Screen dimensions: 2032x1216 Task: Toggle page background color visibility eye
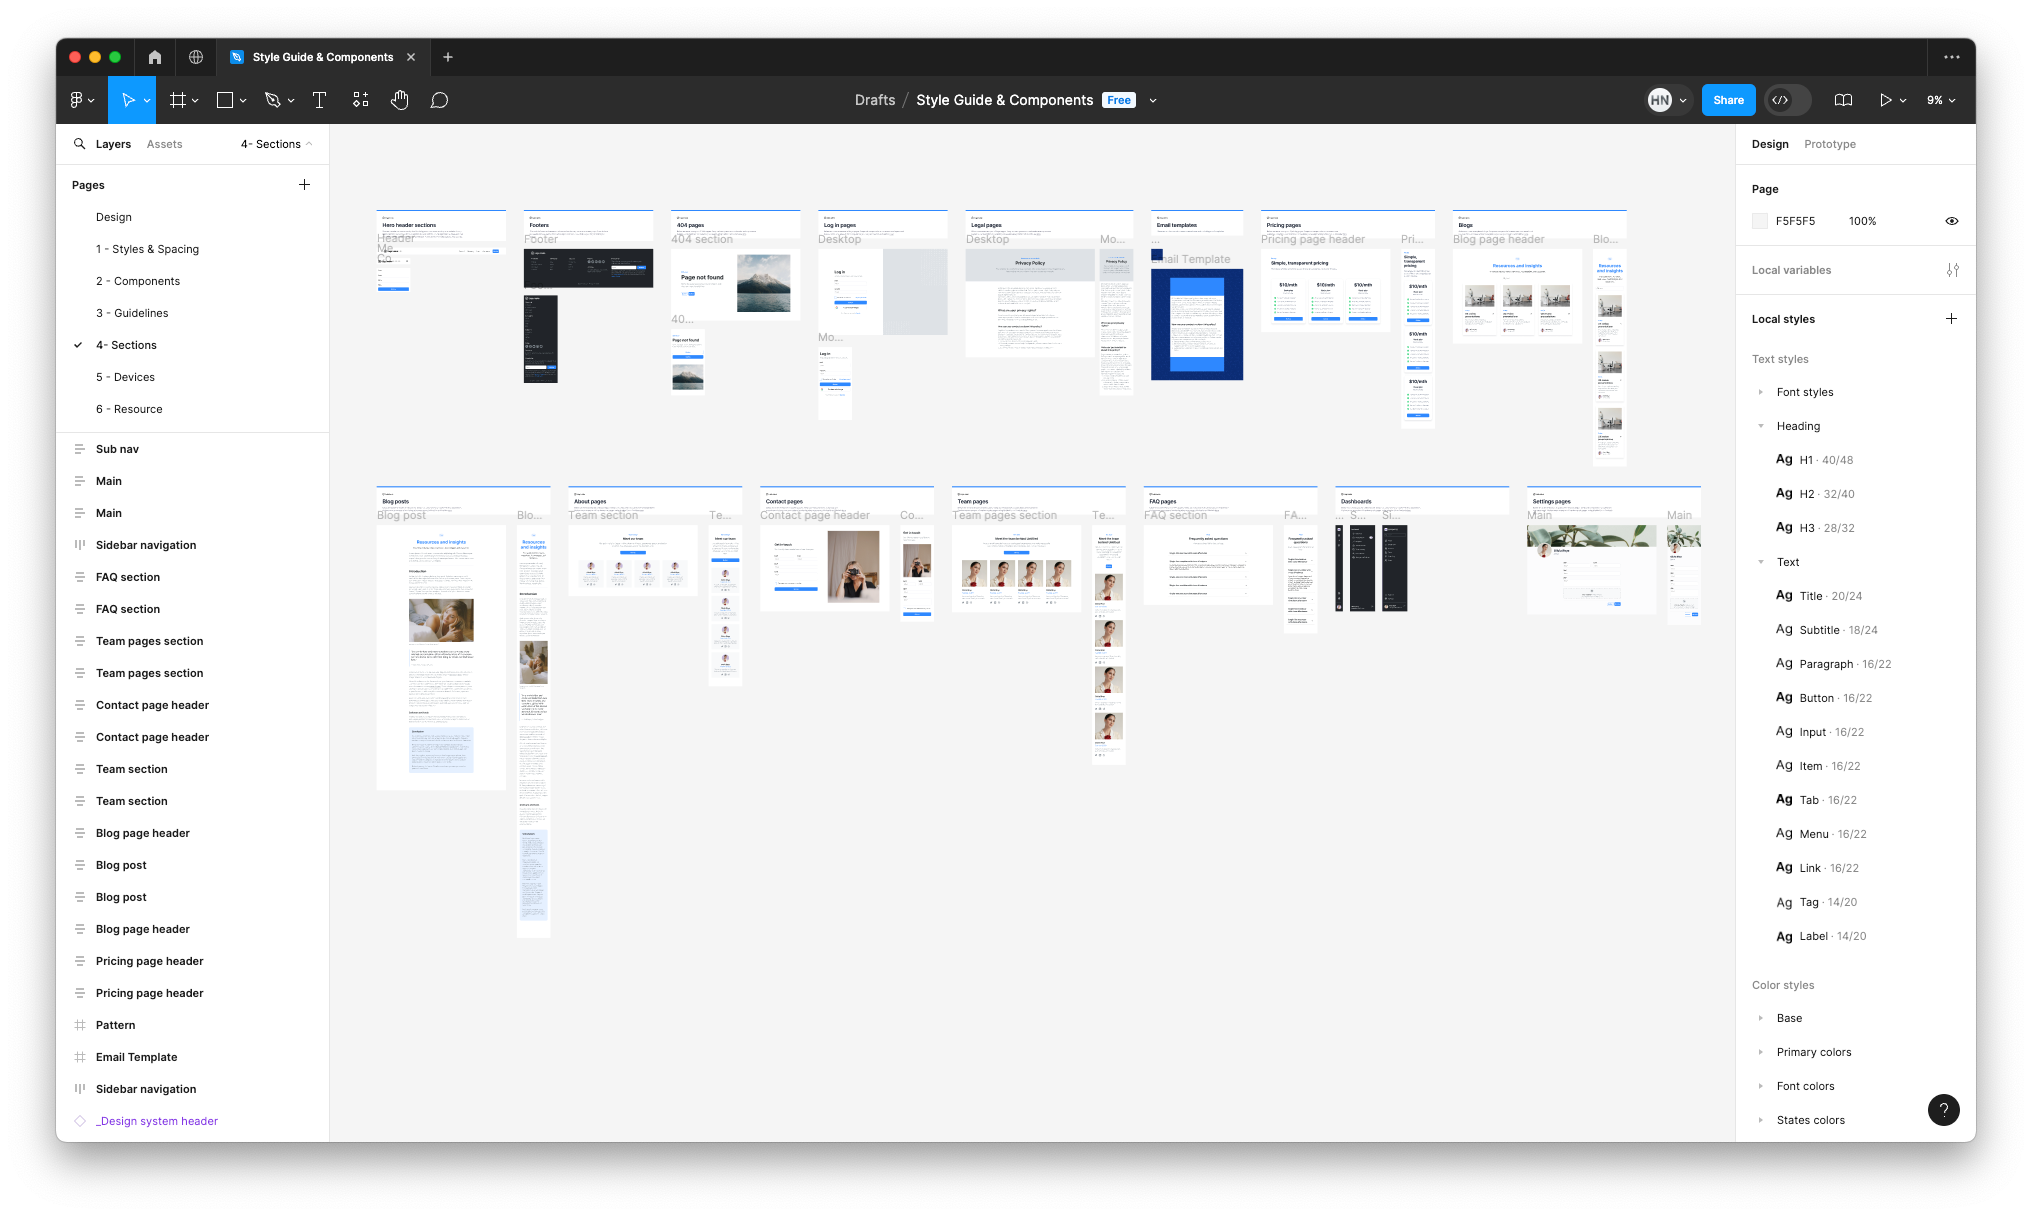(1951, 221)
